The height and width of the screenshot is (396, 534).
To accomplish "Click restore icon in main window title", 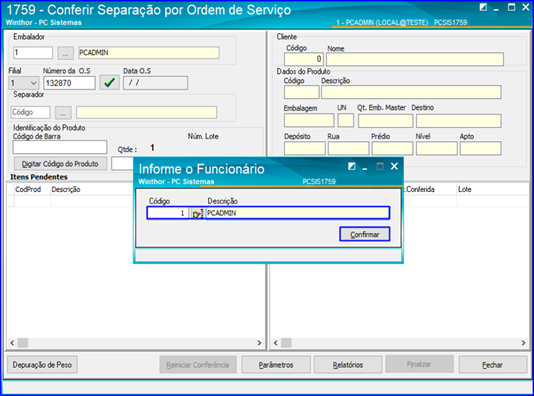I will (x=483, y=7).
